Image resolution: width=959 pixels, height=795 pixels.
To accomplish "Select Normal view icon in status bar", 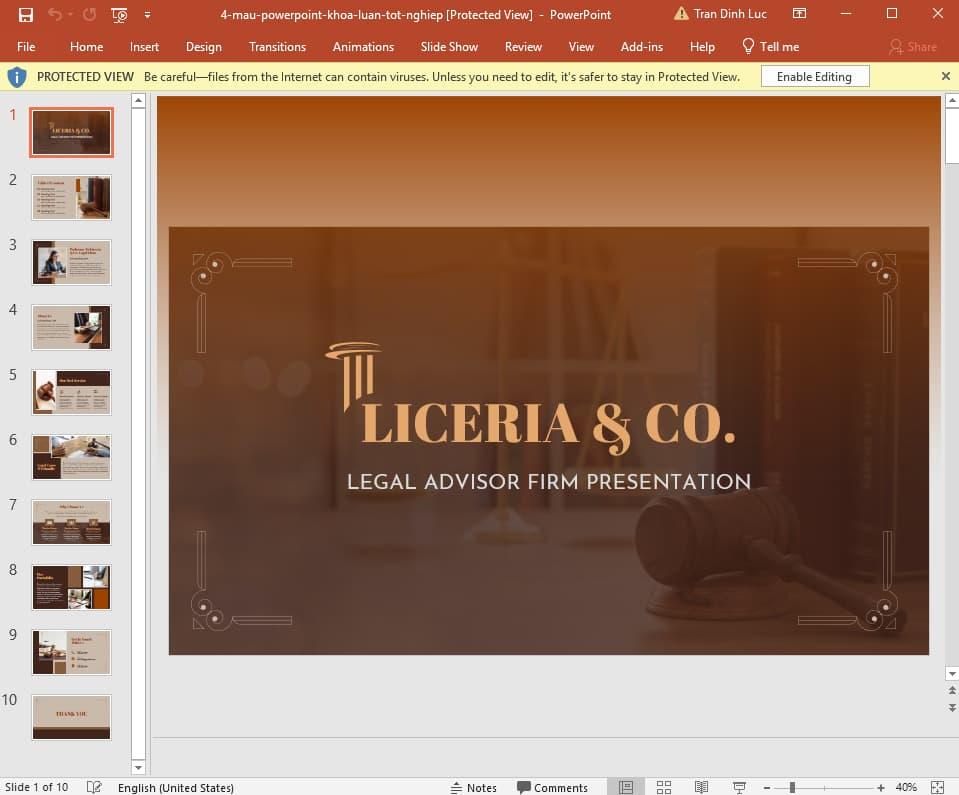I will click(626, 787).
